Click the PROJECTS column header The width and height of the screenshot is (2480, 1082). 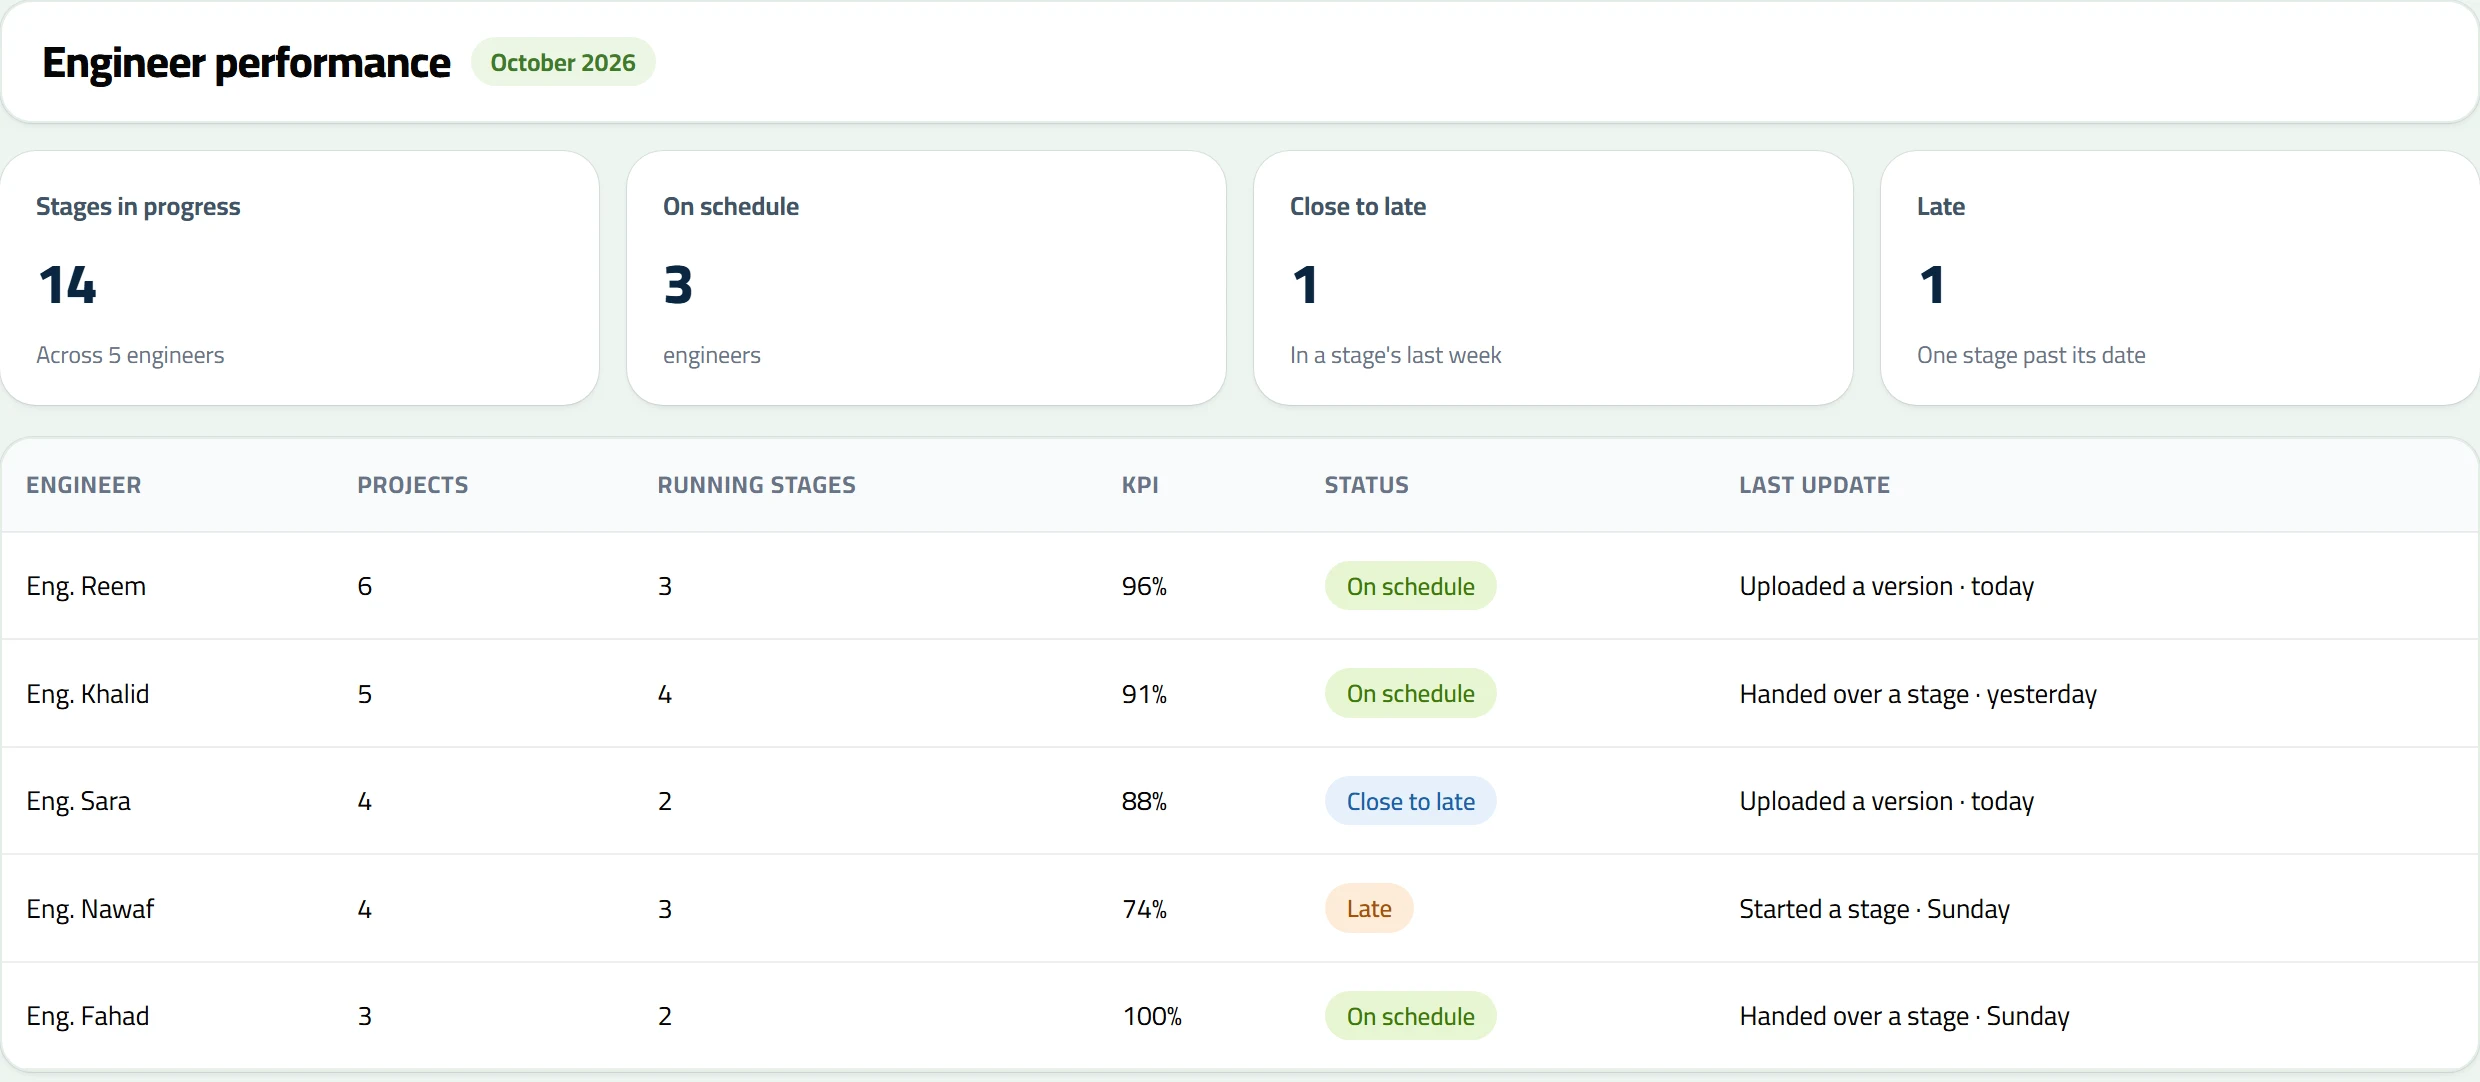412,485
